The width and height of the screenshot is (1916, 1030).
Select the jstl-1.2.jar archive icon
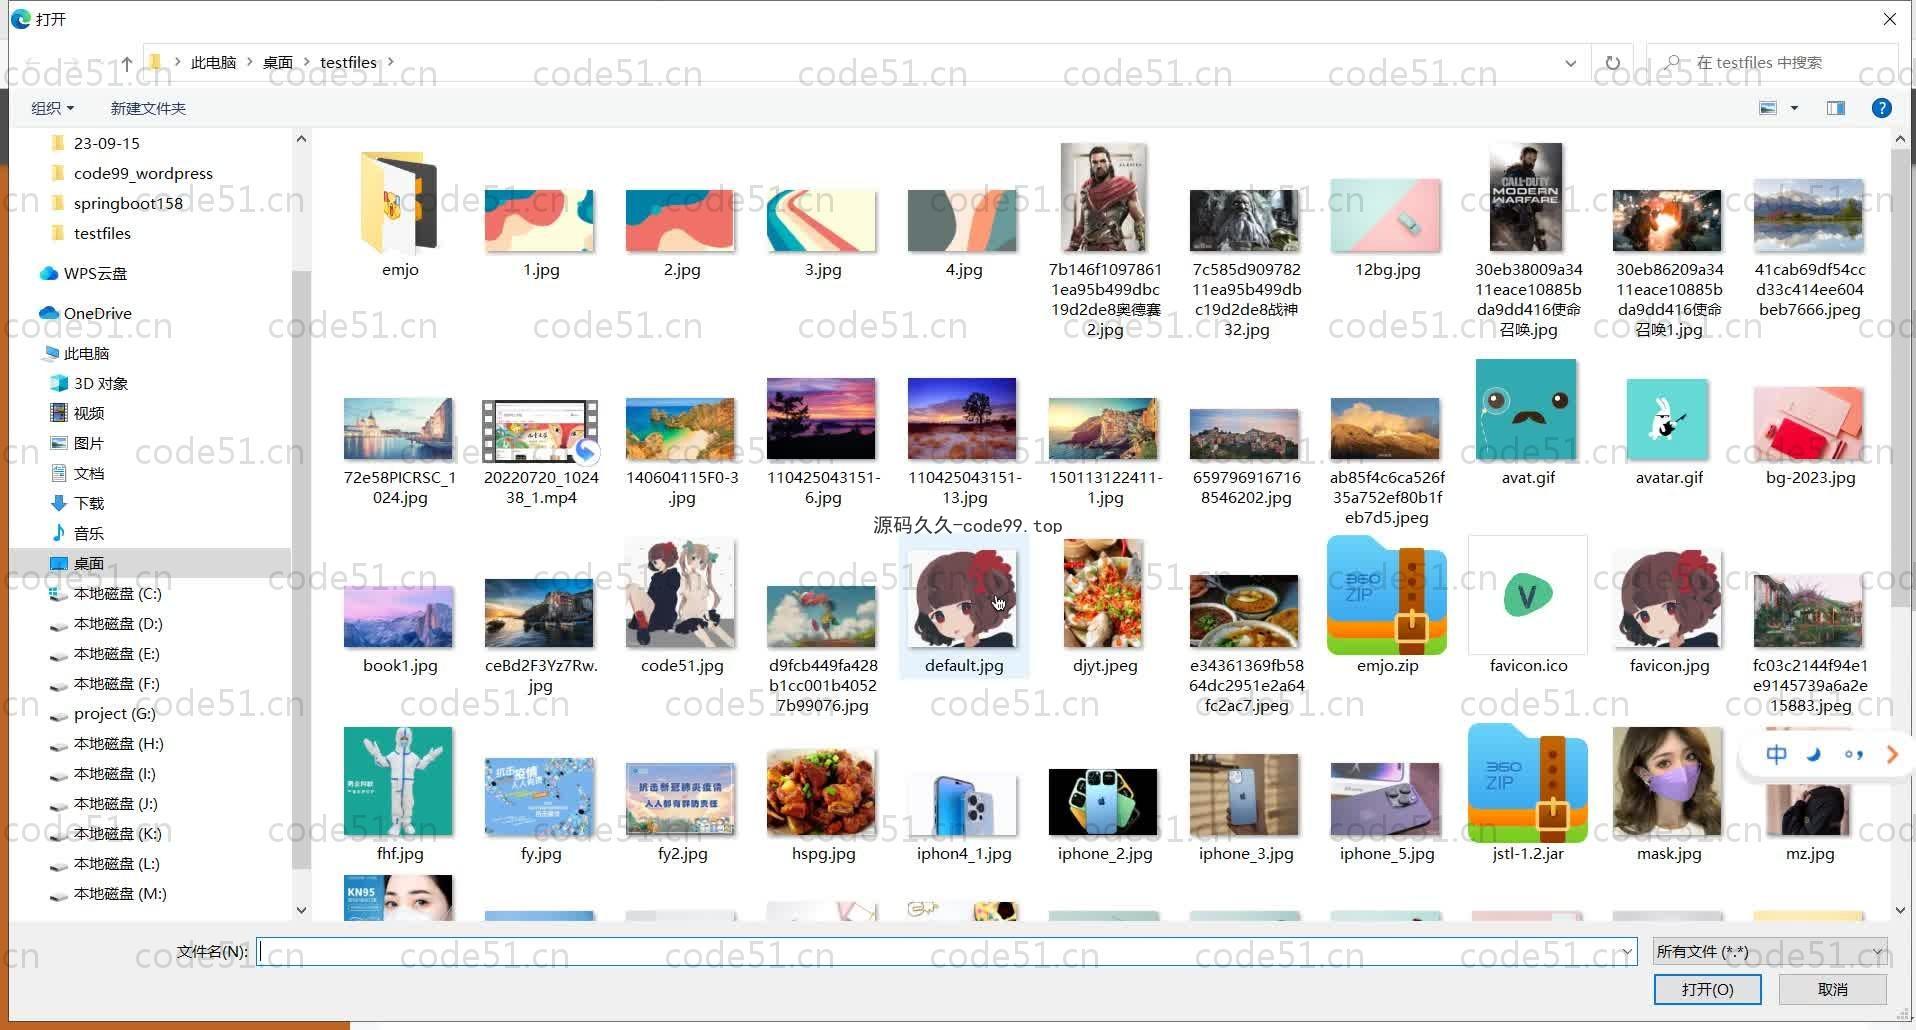(1527, 783)
